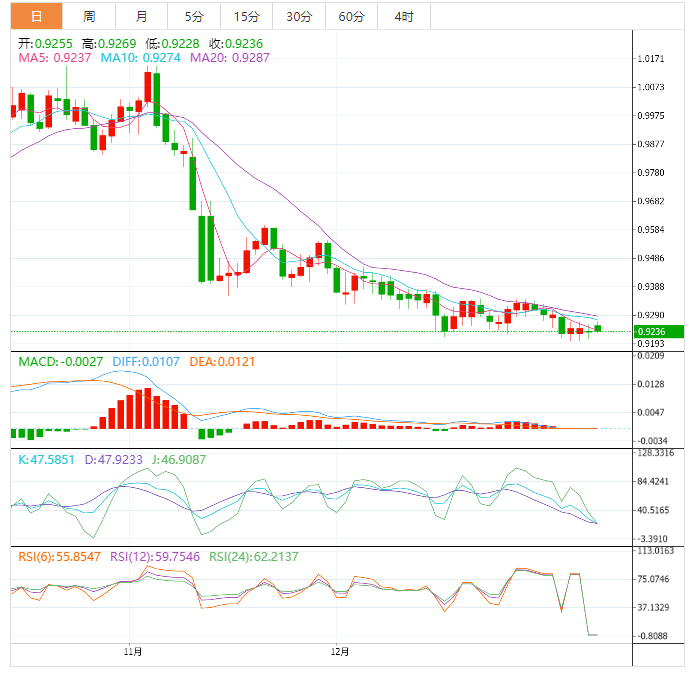Click the 0.9193 price axis label
691x677 pixels.
pos(650,344)
